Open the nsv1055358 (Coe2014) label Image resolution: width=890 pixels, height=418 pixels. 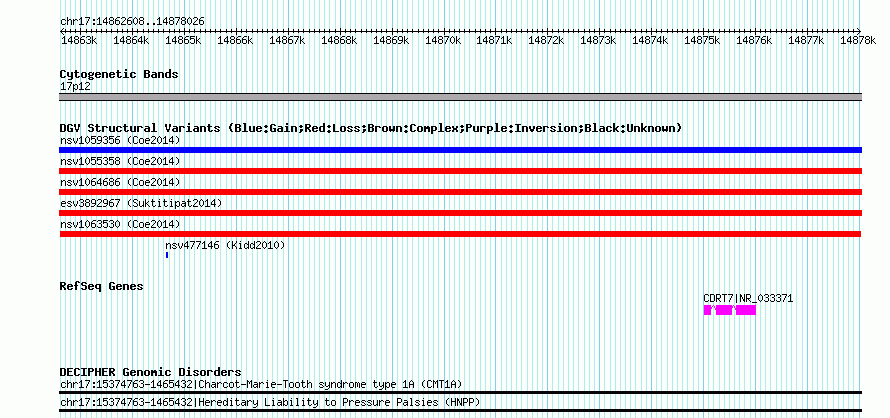pos(120,161)
